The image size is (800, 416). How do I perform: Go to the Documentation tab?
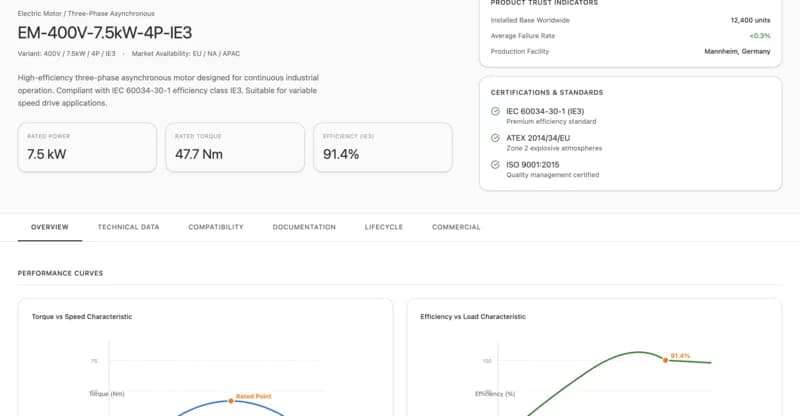(x=304, y=227)
